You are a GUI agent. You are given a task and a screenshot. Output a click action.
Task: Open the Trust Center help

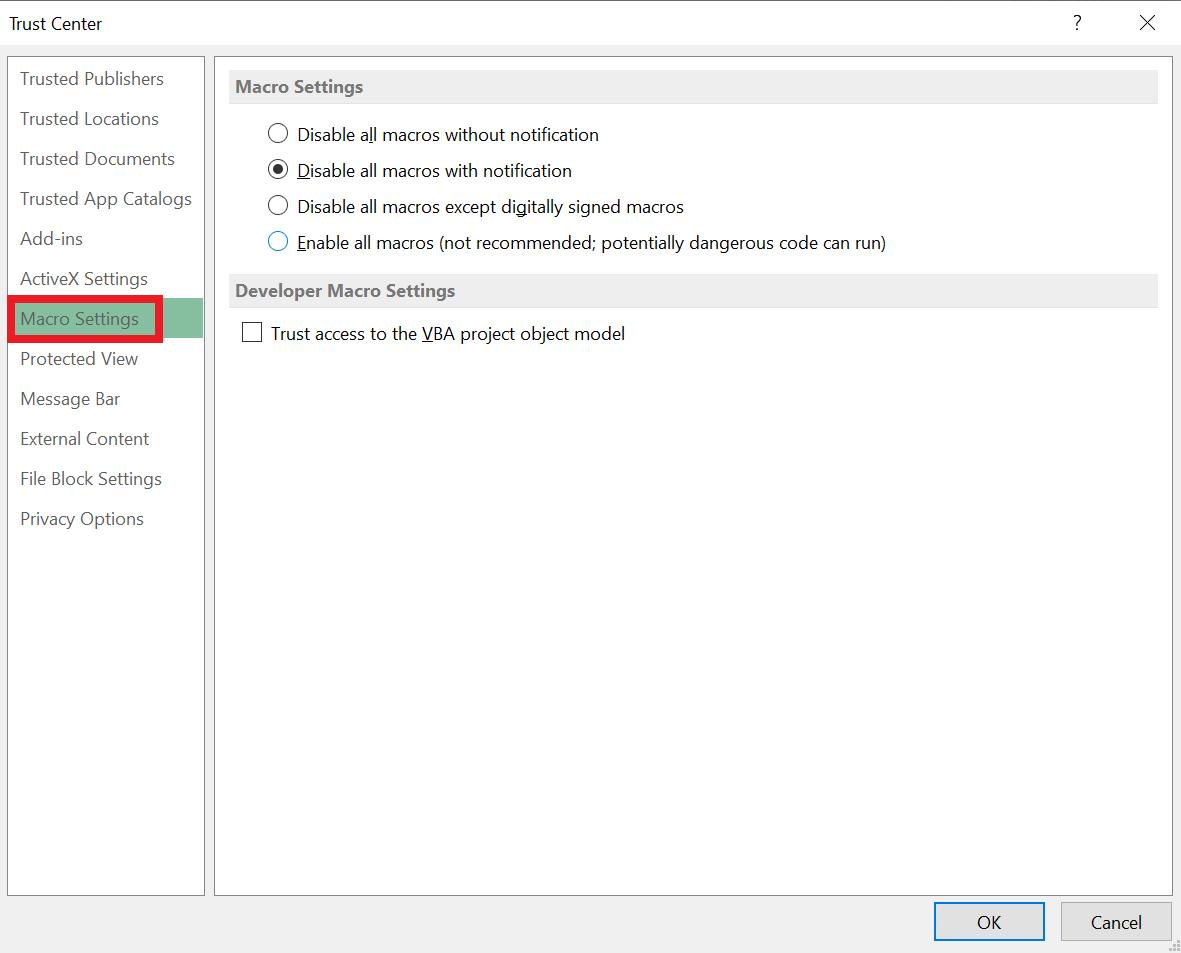coord(1077,22)
